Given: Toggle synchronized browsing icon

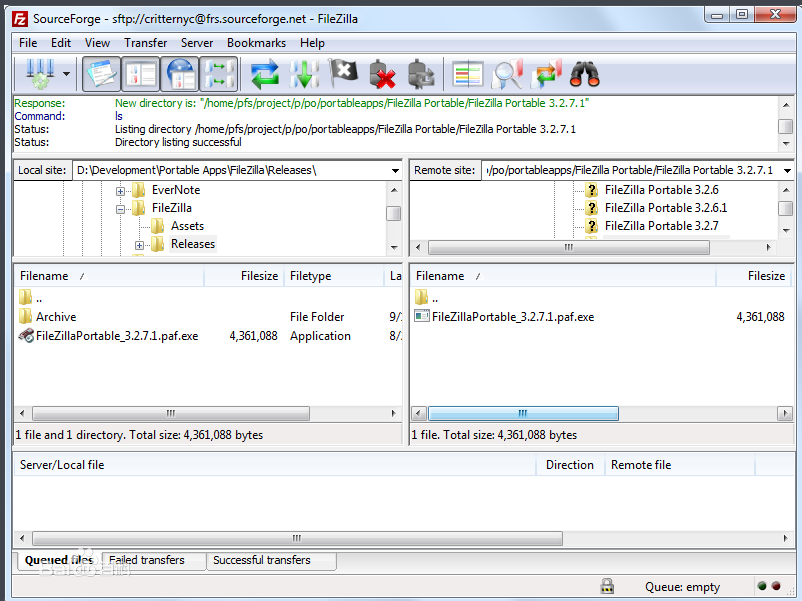Looking at the screenshot, I should pyautogui.click(x=546, y=74).
